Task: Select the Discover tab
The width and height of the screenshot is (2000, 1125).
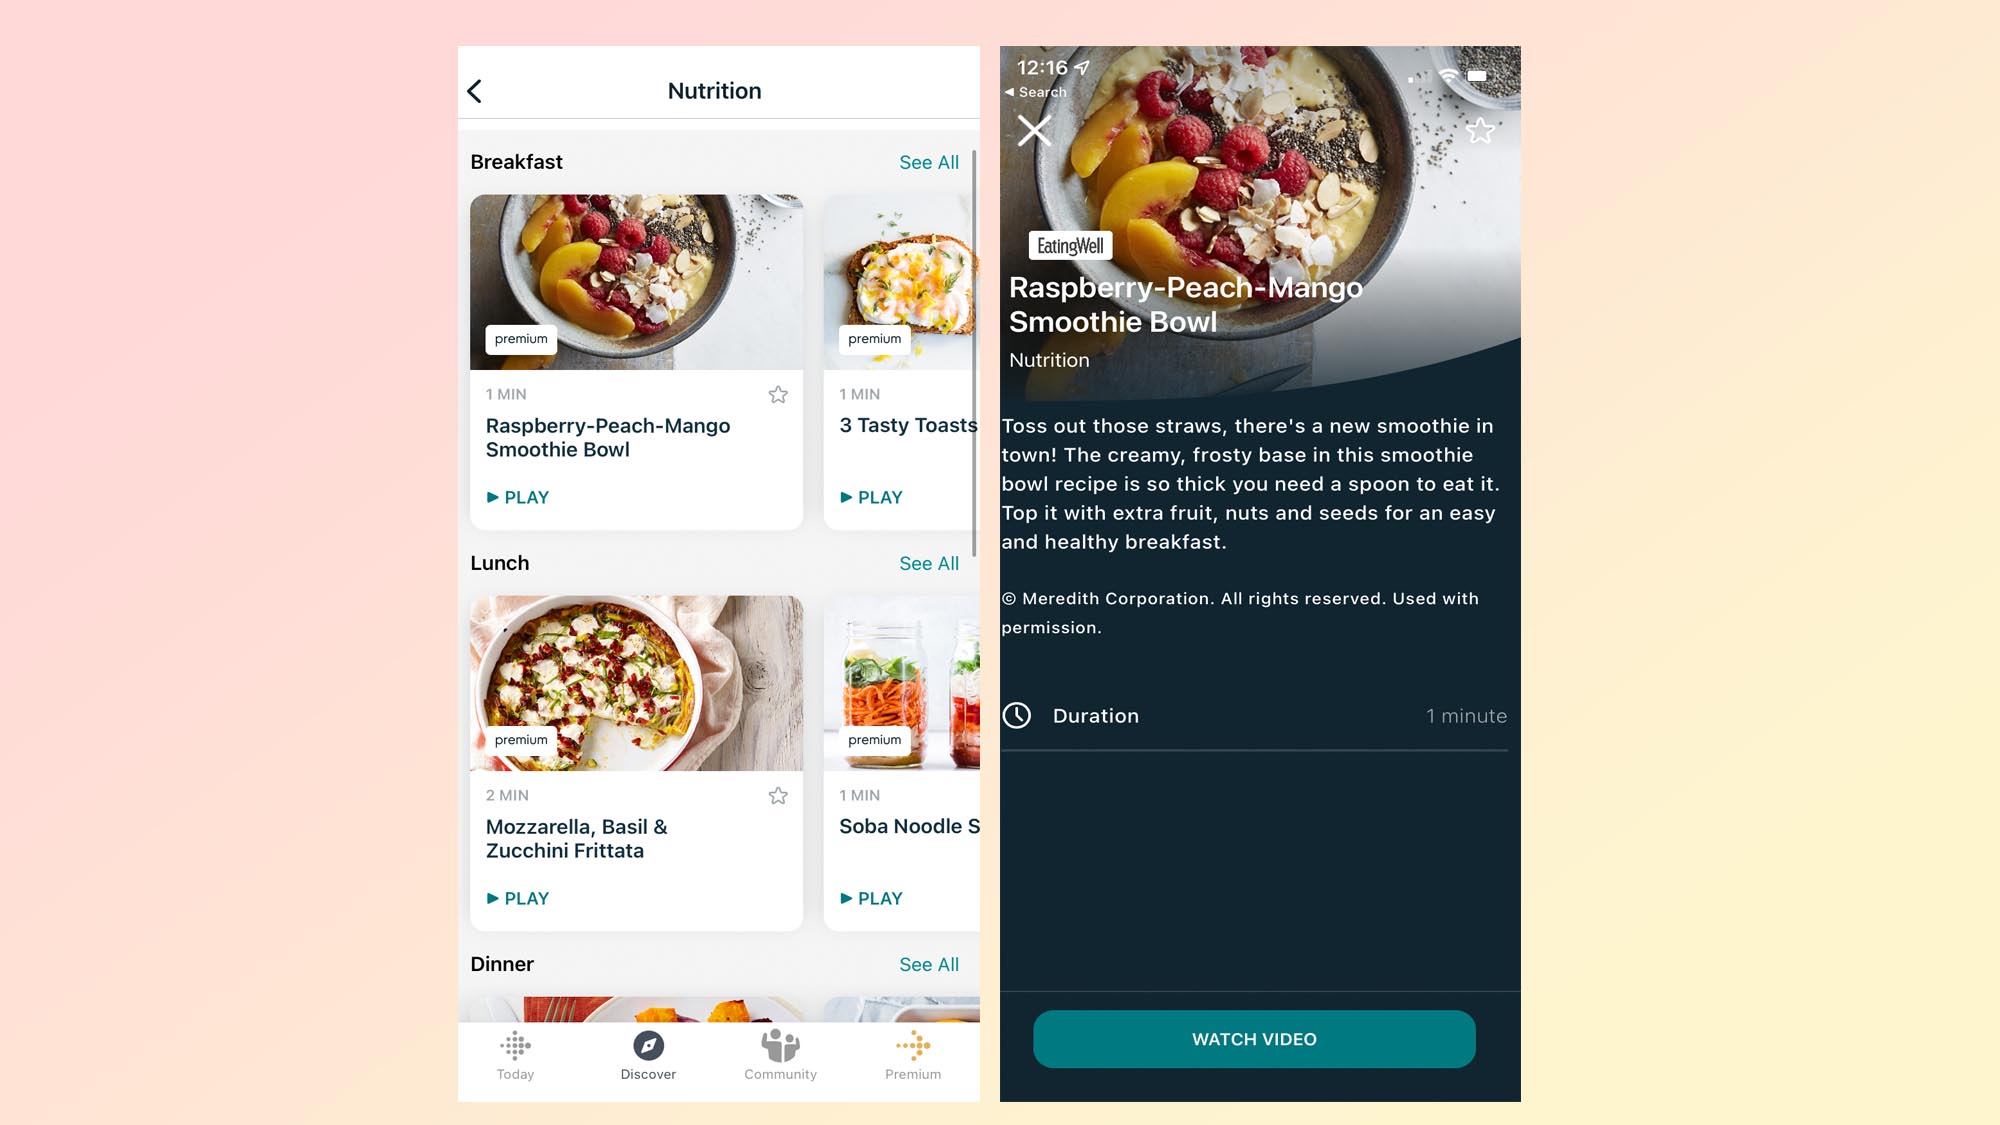Action: [x=648, y=1058]
